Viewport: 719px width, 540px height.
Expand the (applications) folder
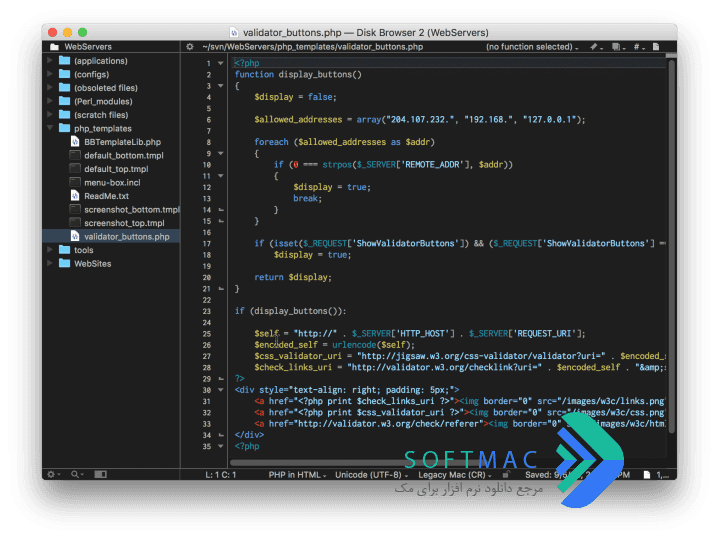point(50,61)
